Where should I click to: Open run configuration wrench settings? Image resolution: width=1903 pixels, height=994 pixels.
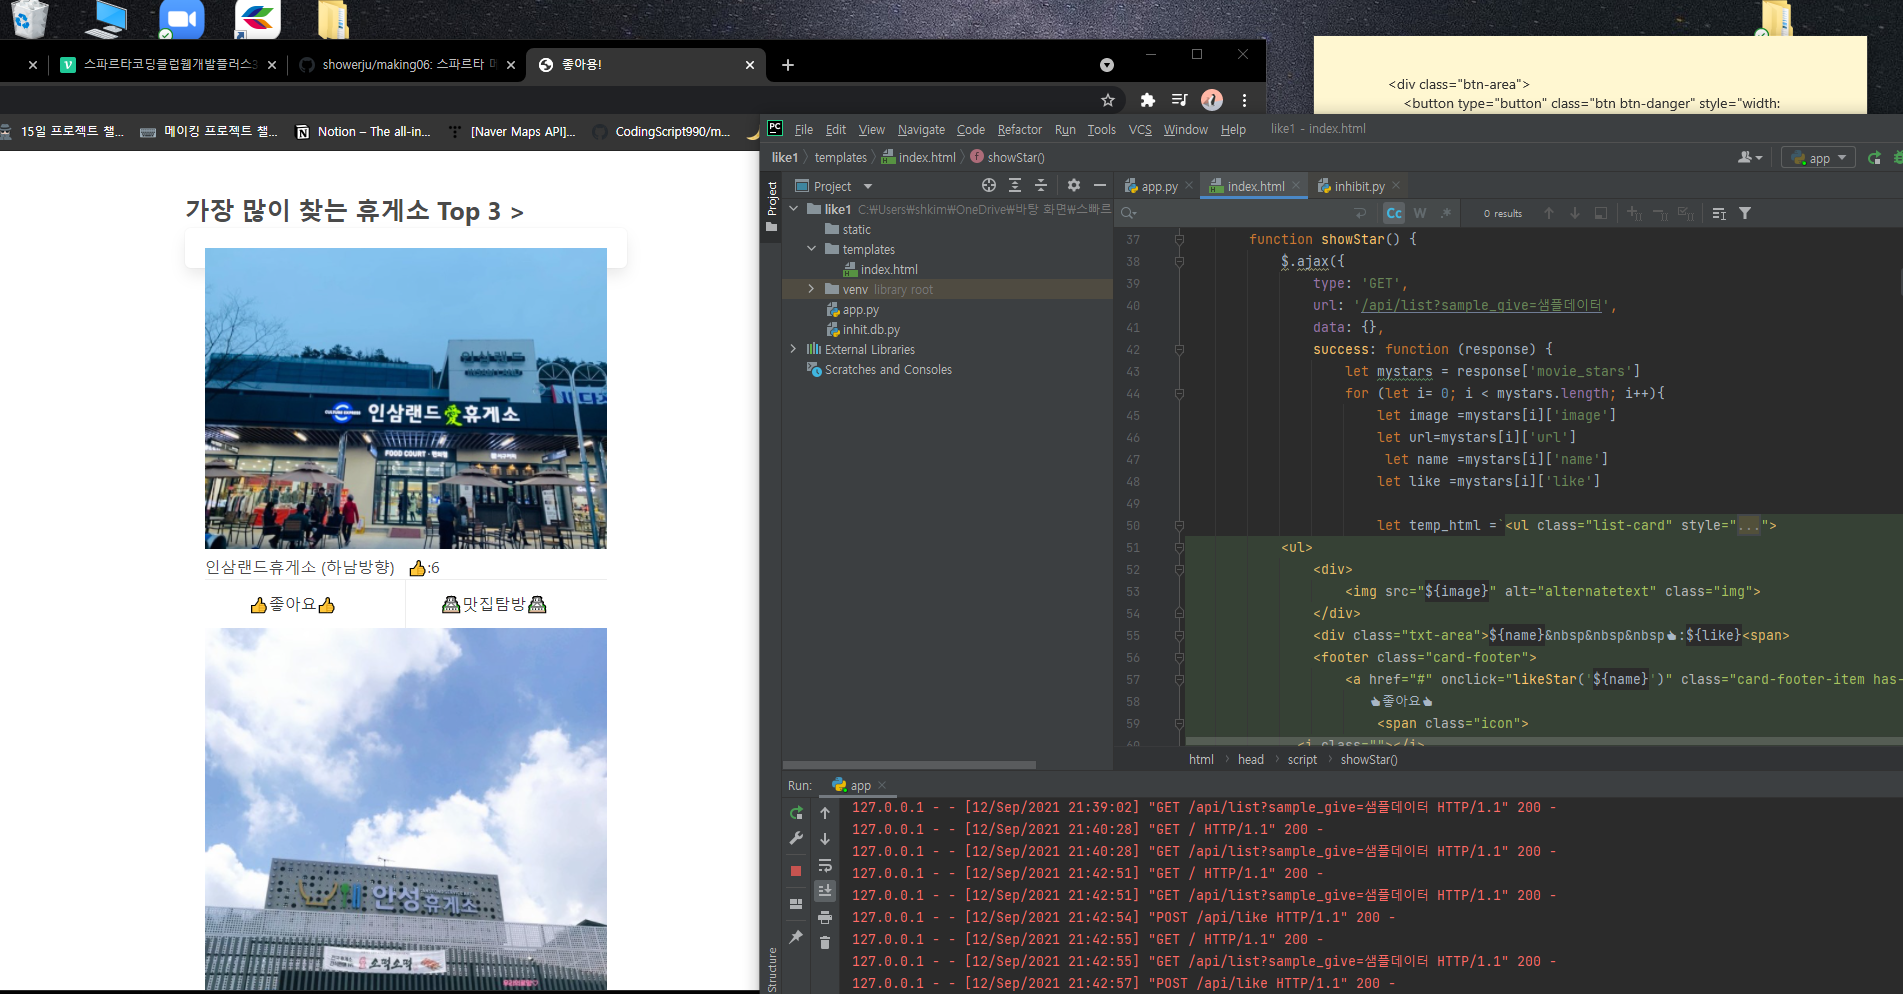point(796,838)
